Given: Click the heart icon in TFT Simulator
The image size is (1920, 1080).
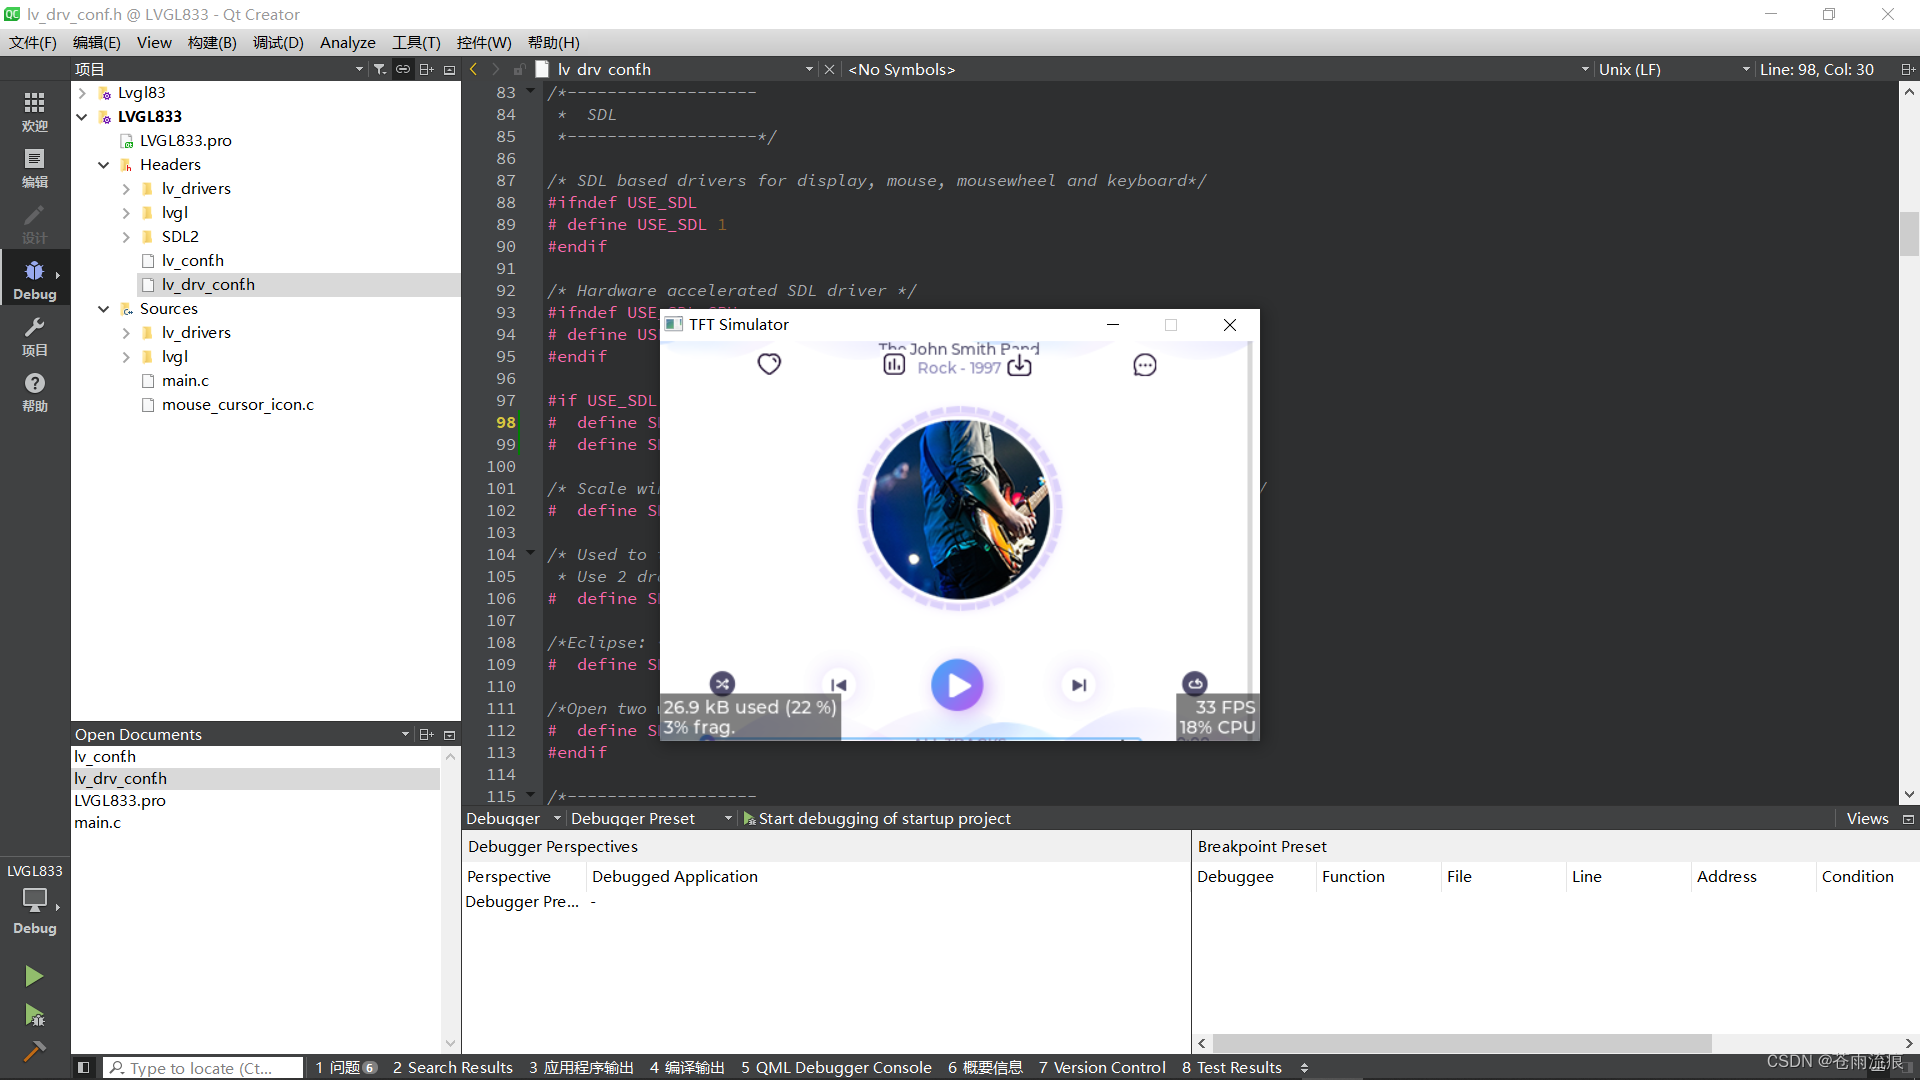Looking at the screenshot, I should pyautogui.click(x=769, y=364).
